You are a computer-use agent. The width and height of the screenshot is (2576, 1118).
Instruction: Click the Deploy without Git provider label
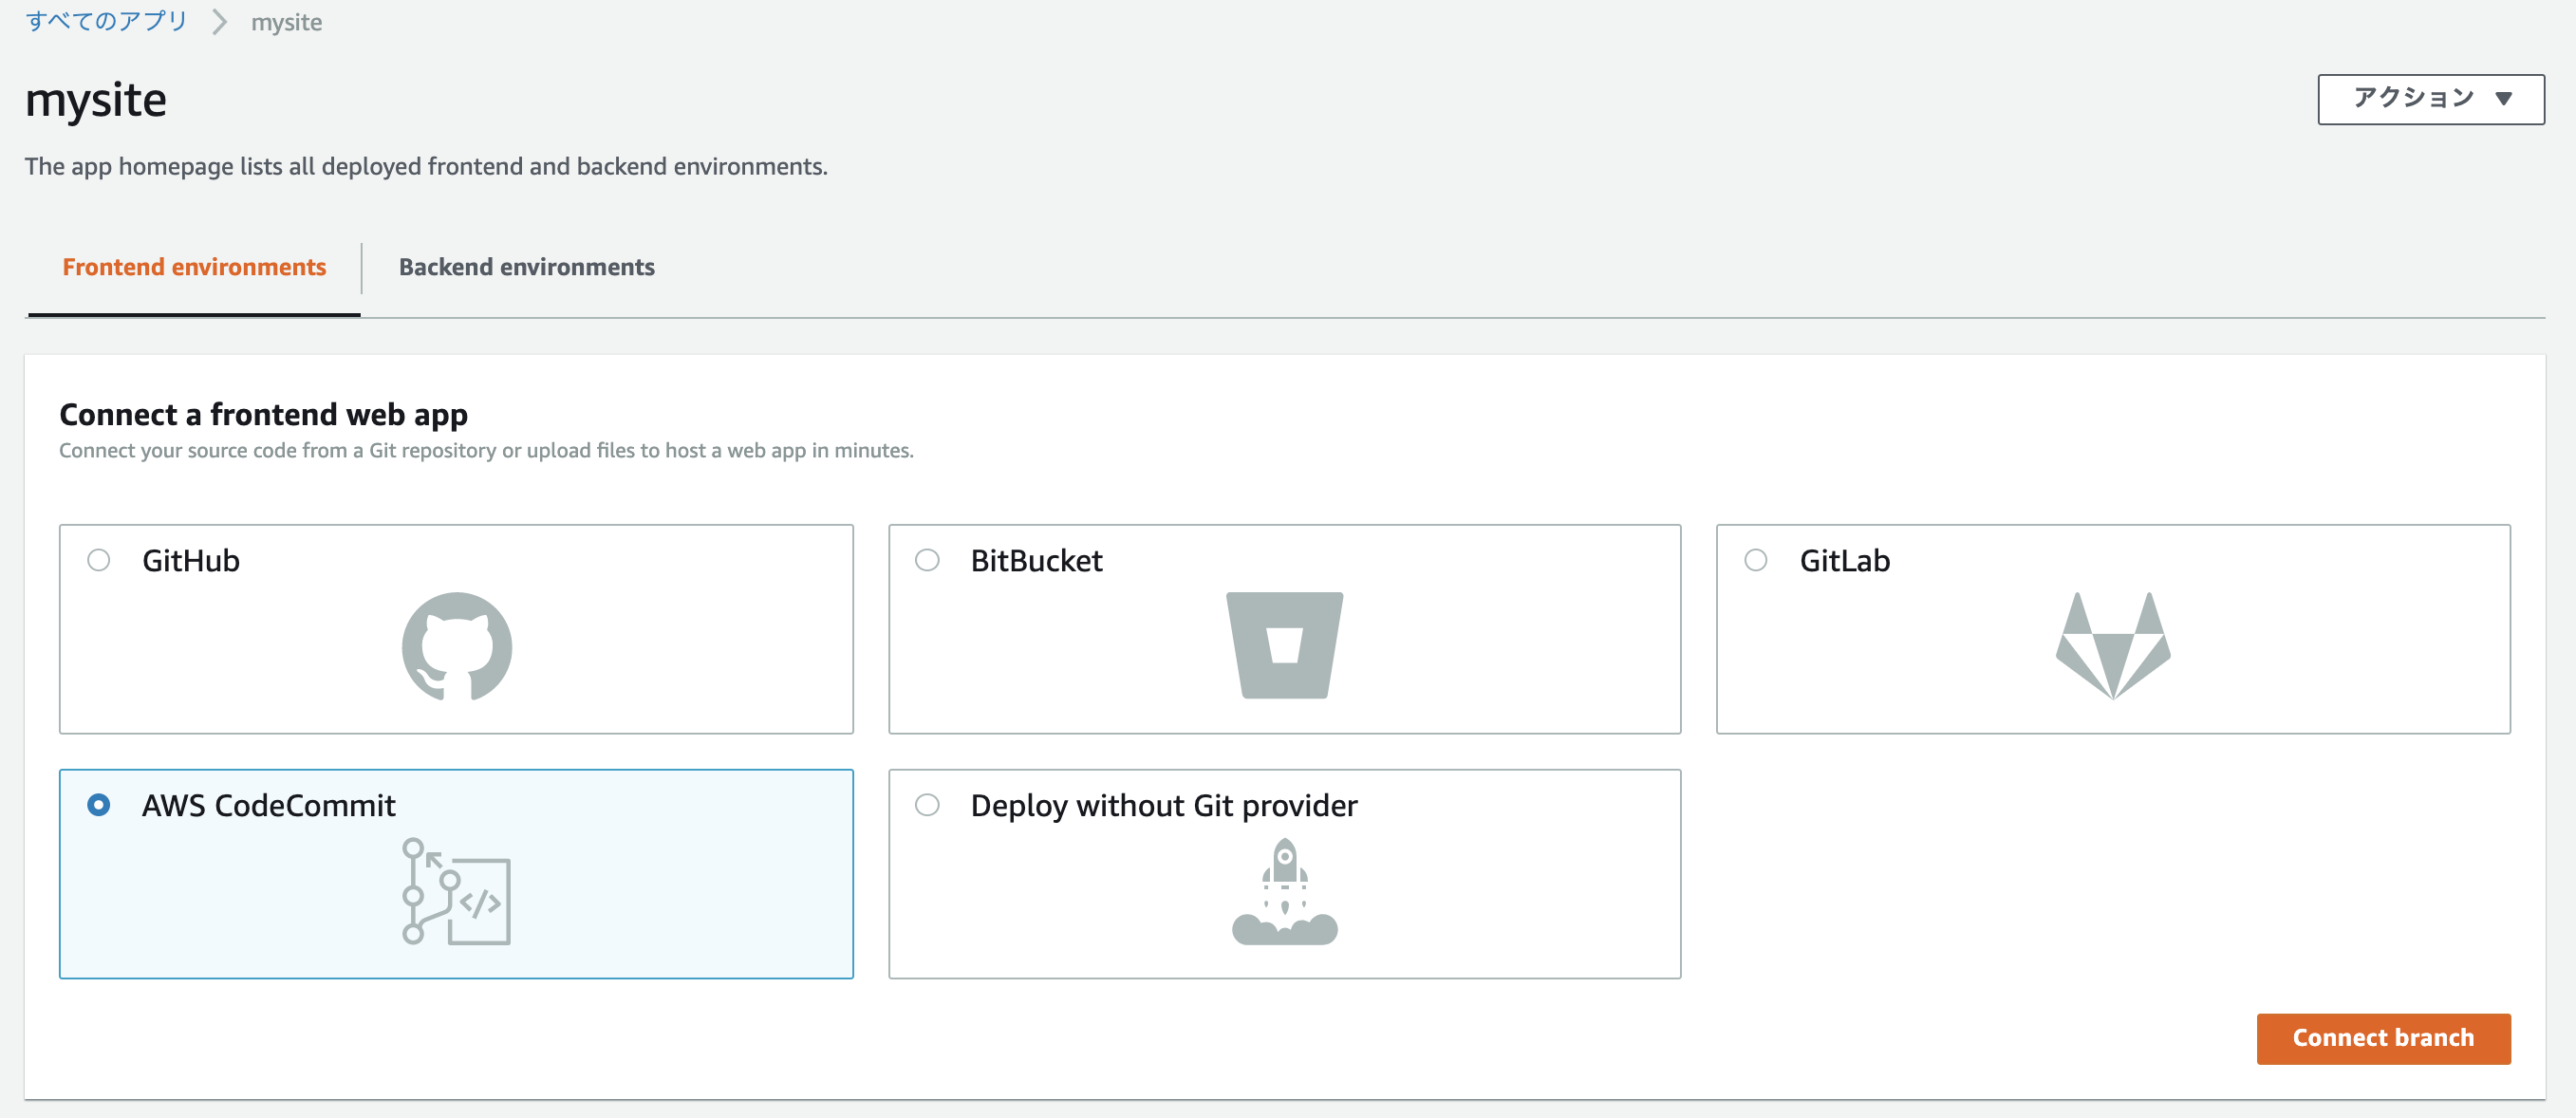coord(1163,806)
